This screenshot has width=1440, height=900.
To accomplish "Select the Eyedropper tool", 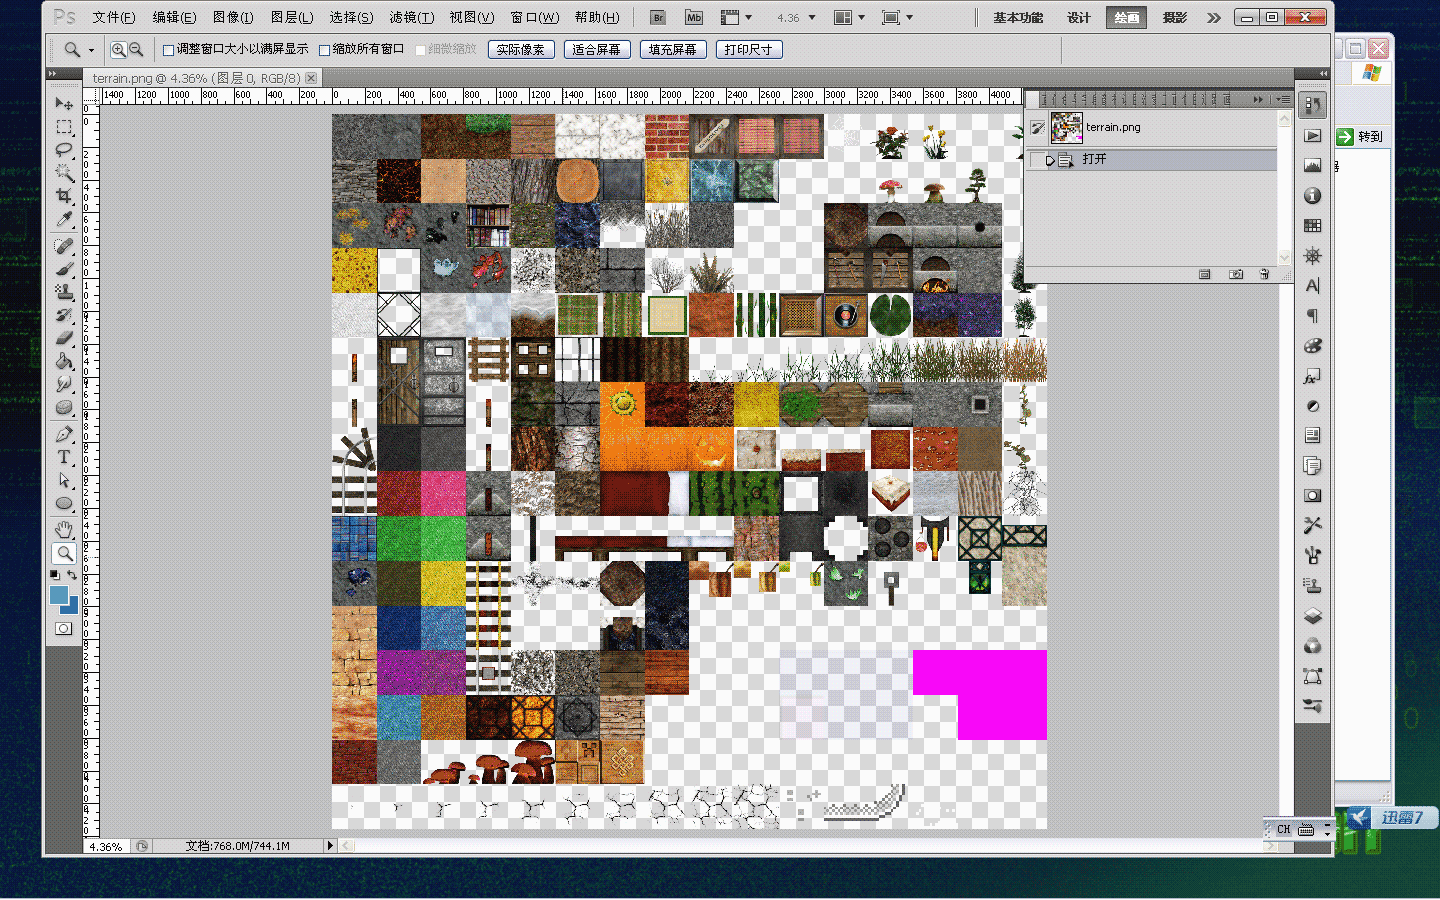I will [x=64, y=219].
